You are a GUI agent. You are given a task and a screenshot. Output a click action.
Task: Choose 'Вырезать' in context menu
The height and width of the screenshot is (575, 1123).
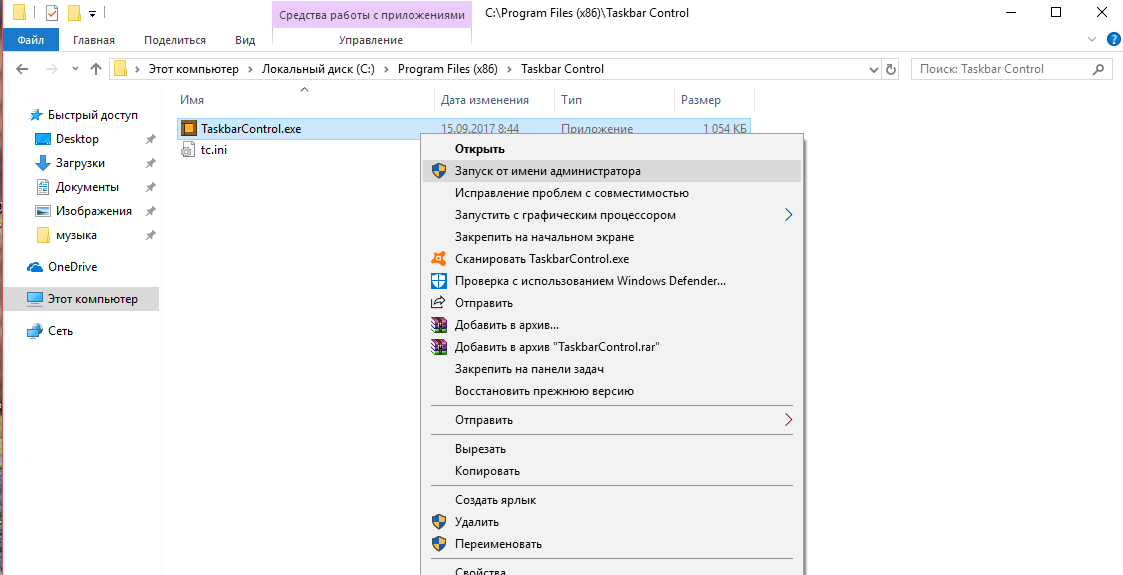coord(612,449)
